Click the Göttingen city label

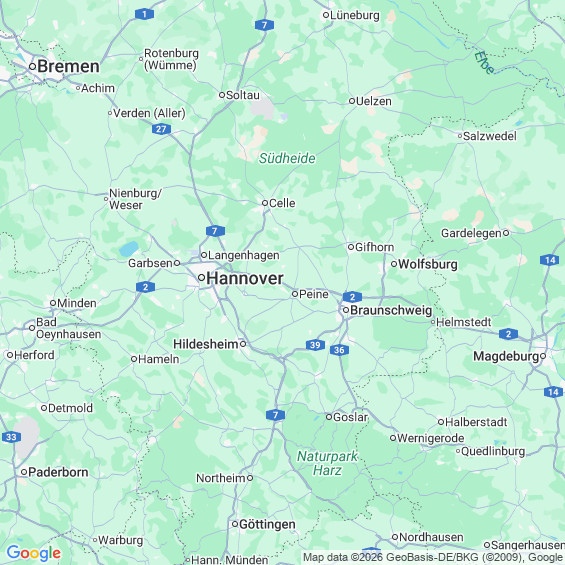(267, 524)
